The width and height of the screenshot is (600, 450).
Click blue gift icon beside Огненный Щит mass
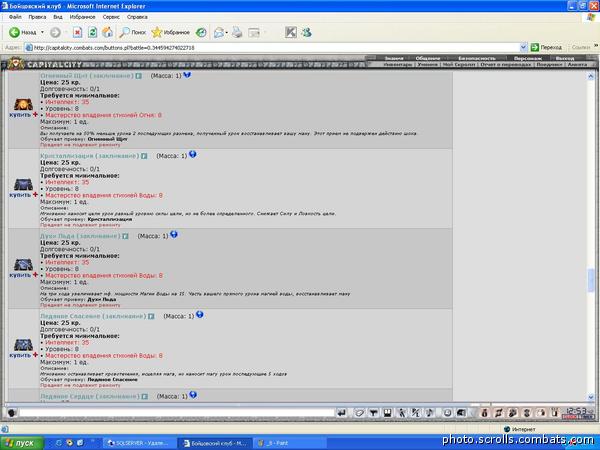(x=187, y=75)
